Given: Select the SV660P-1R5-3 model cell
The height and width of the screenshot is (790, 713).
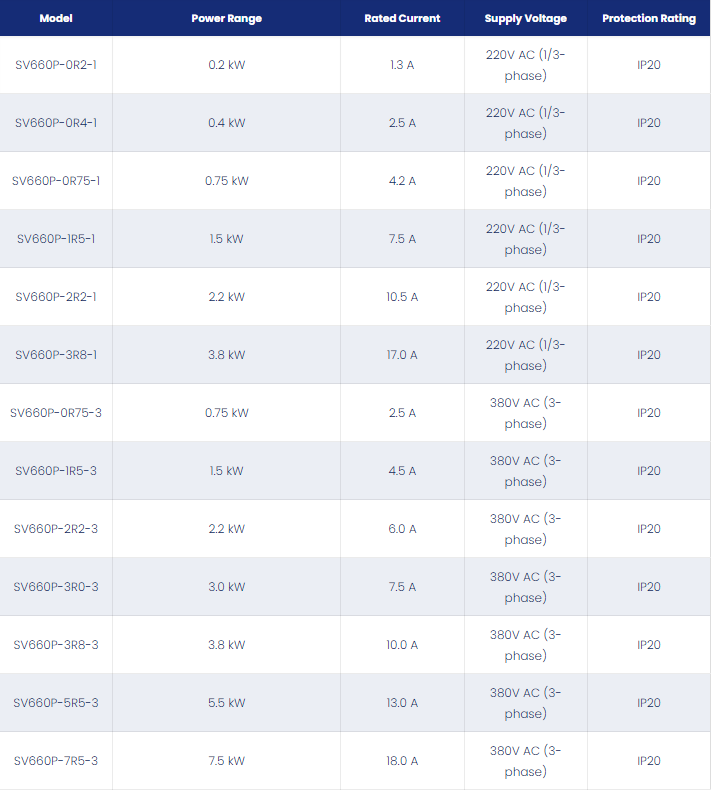Looking at the screenshot, I should point(56,471).
